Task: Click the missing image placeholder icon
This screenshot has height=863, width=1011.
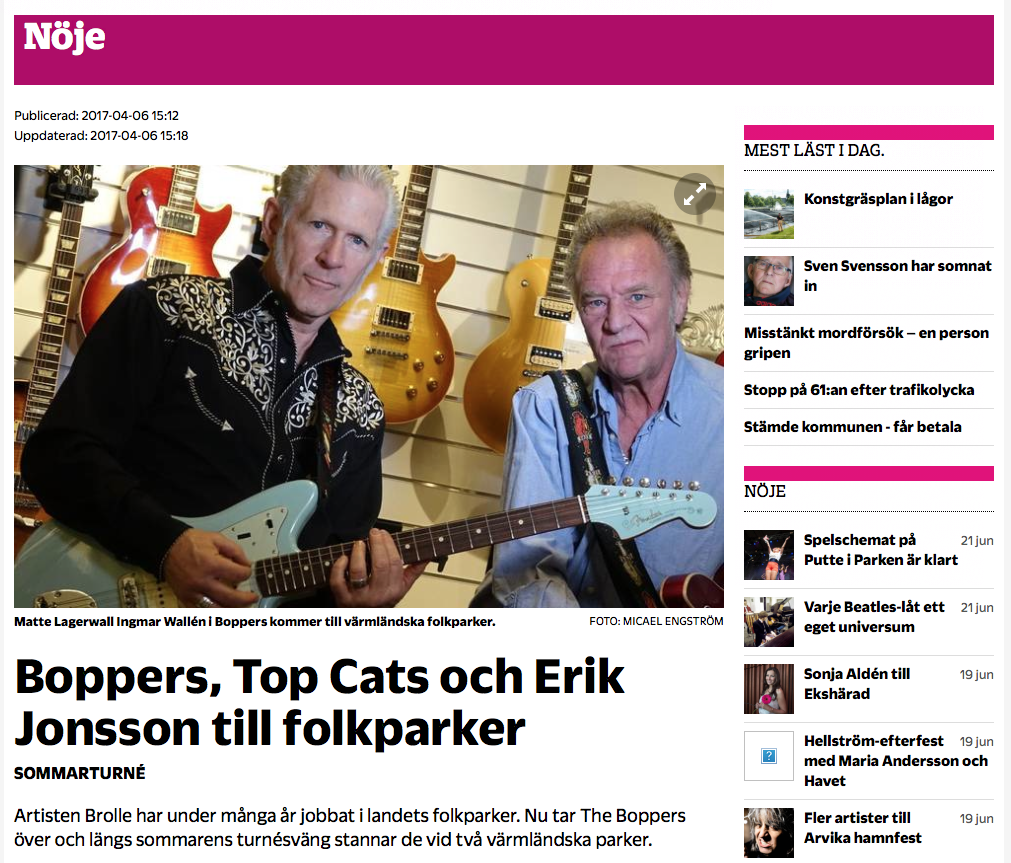Action: (769, 756)
